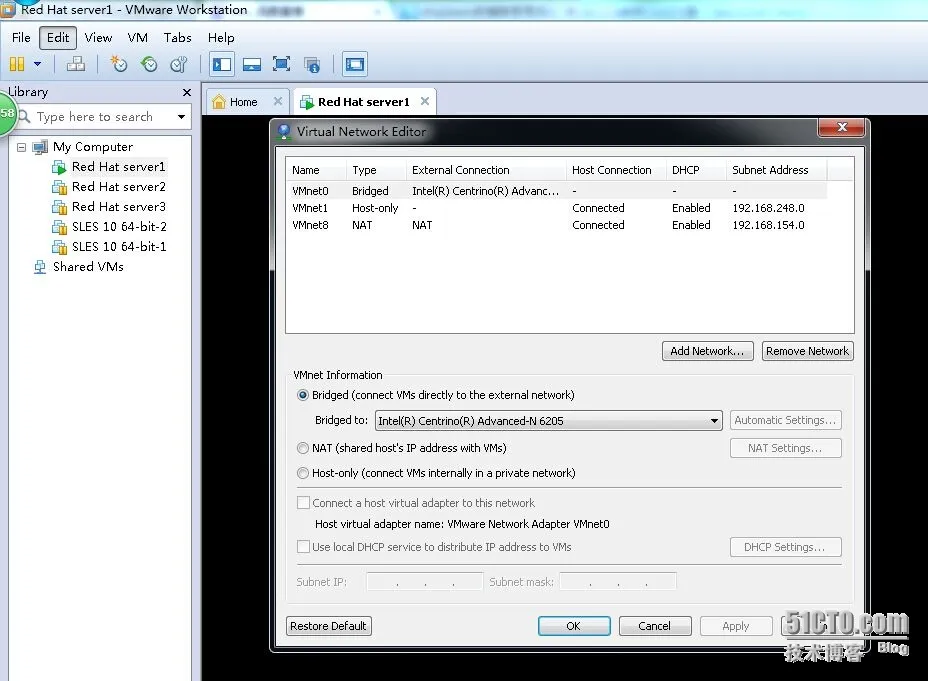Click NAT Settings button
This screenshot has width=928, height=681.
[x=785, y=448]
